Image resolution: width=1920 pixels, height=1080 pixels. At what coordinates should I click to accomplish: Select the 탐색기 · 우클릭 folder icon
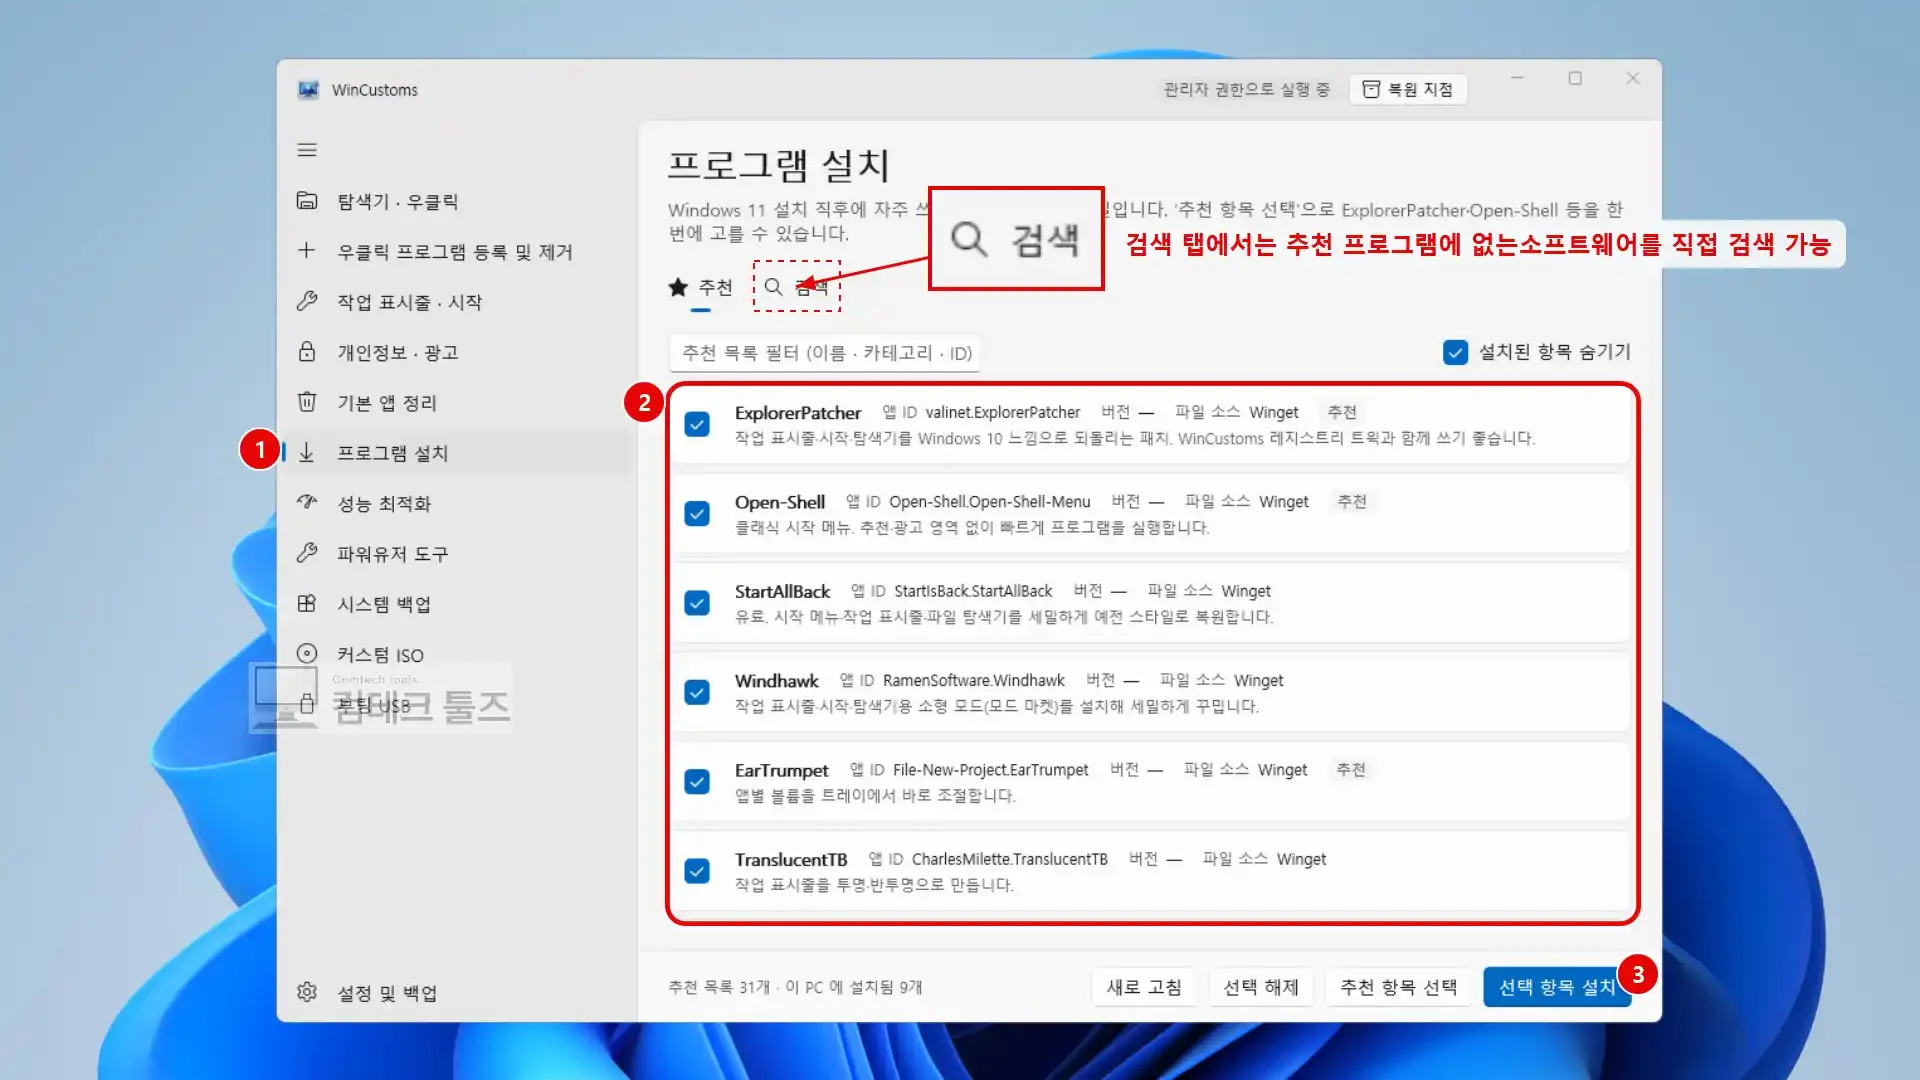pos(307,201)
